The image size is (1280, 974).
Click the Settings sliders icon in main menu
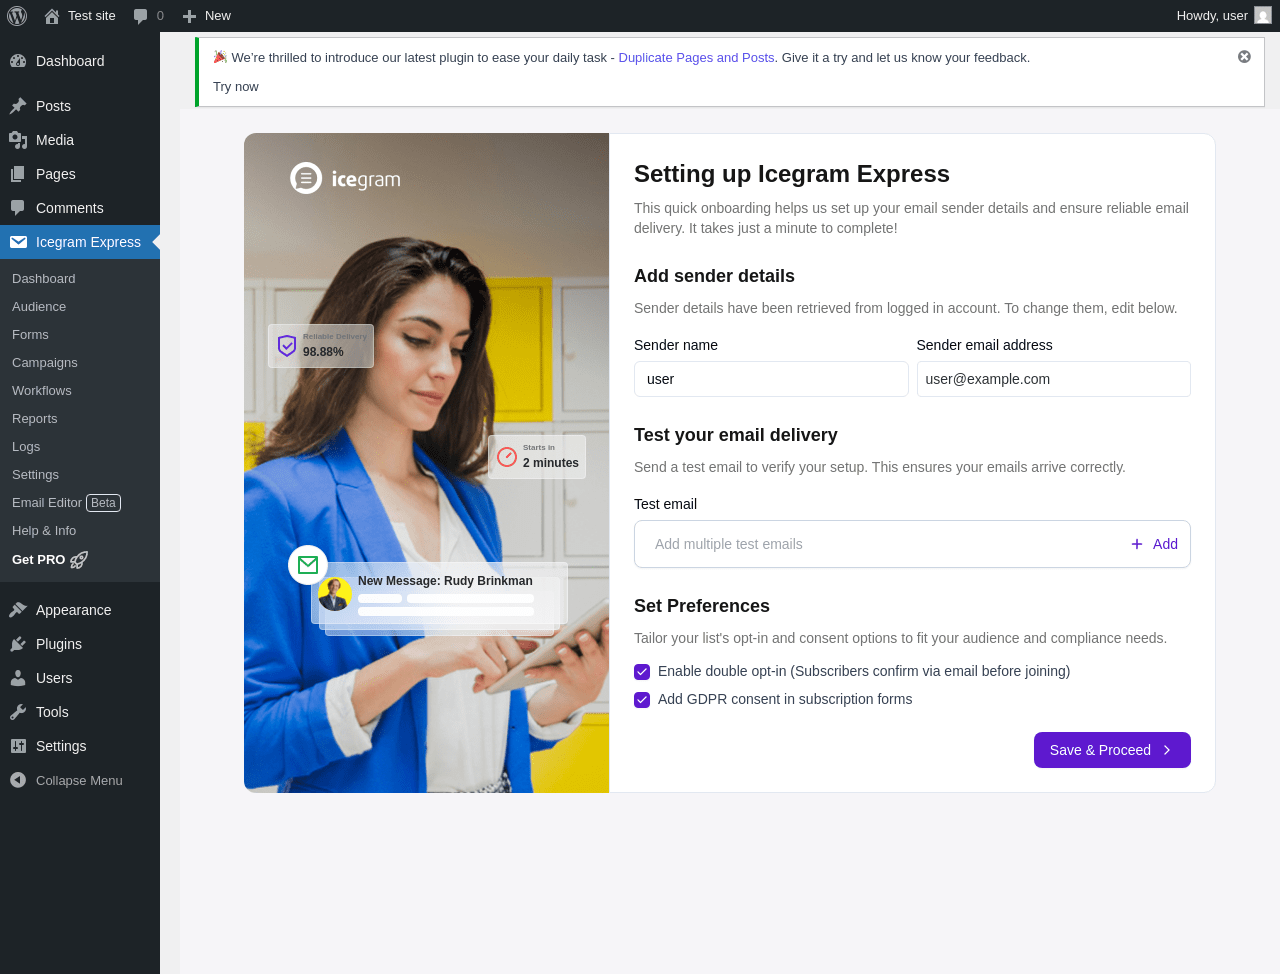[x=18, y=746]
